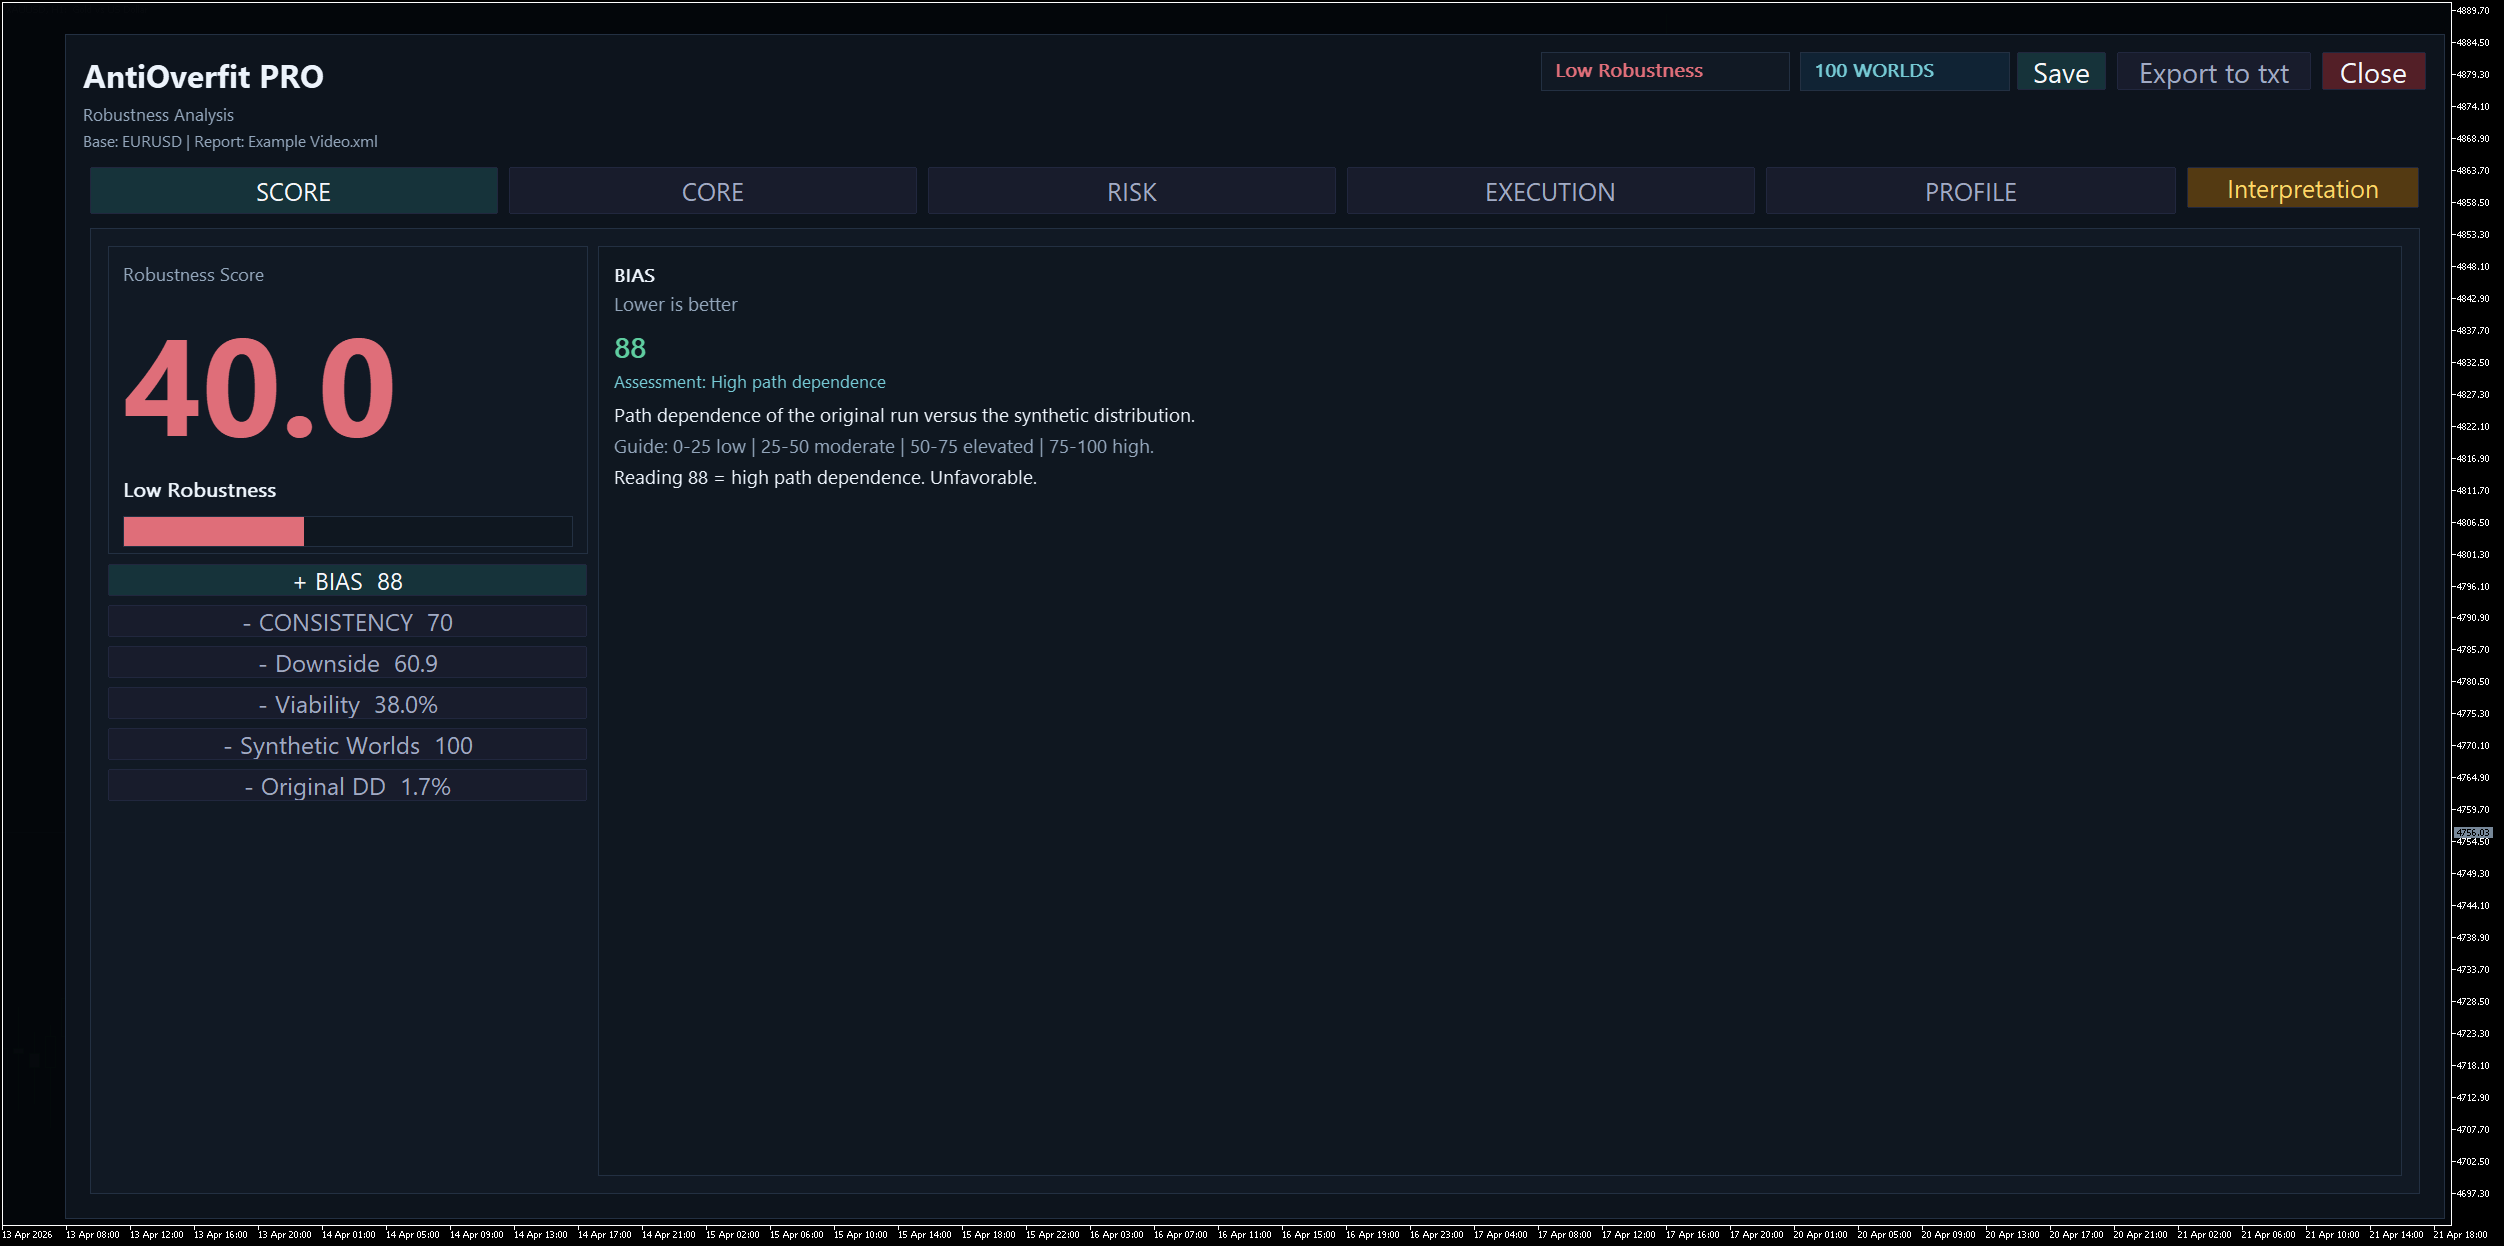Viewport: 2504px width, 1246px height.
Task: Click the 100 WORLDS field
Action: [1903, 71]
